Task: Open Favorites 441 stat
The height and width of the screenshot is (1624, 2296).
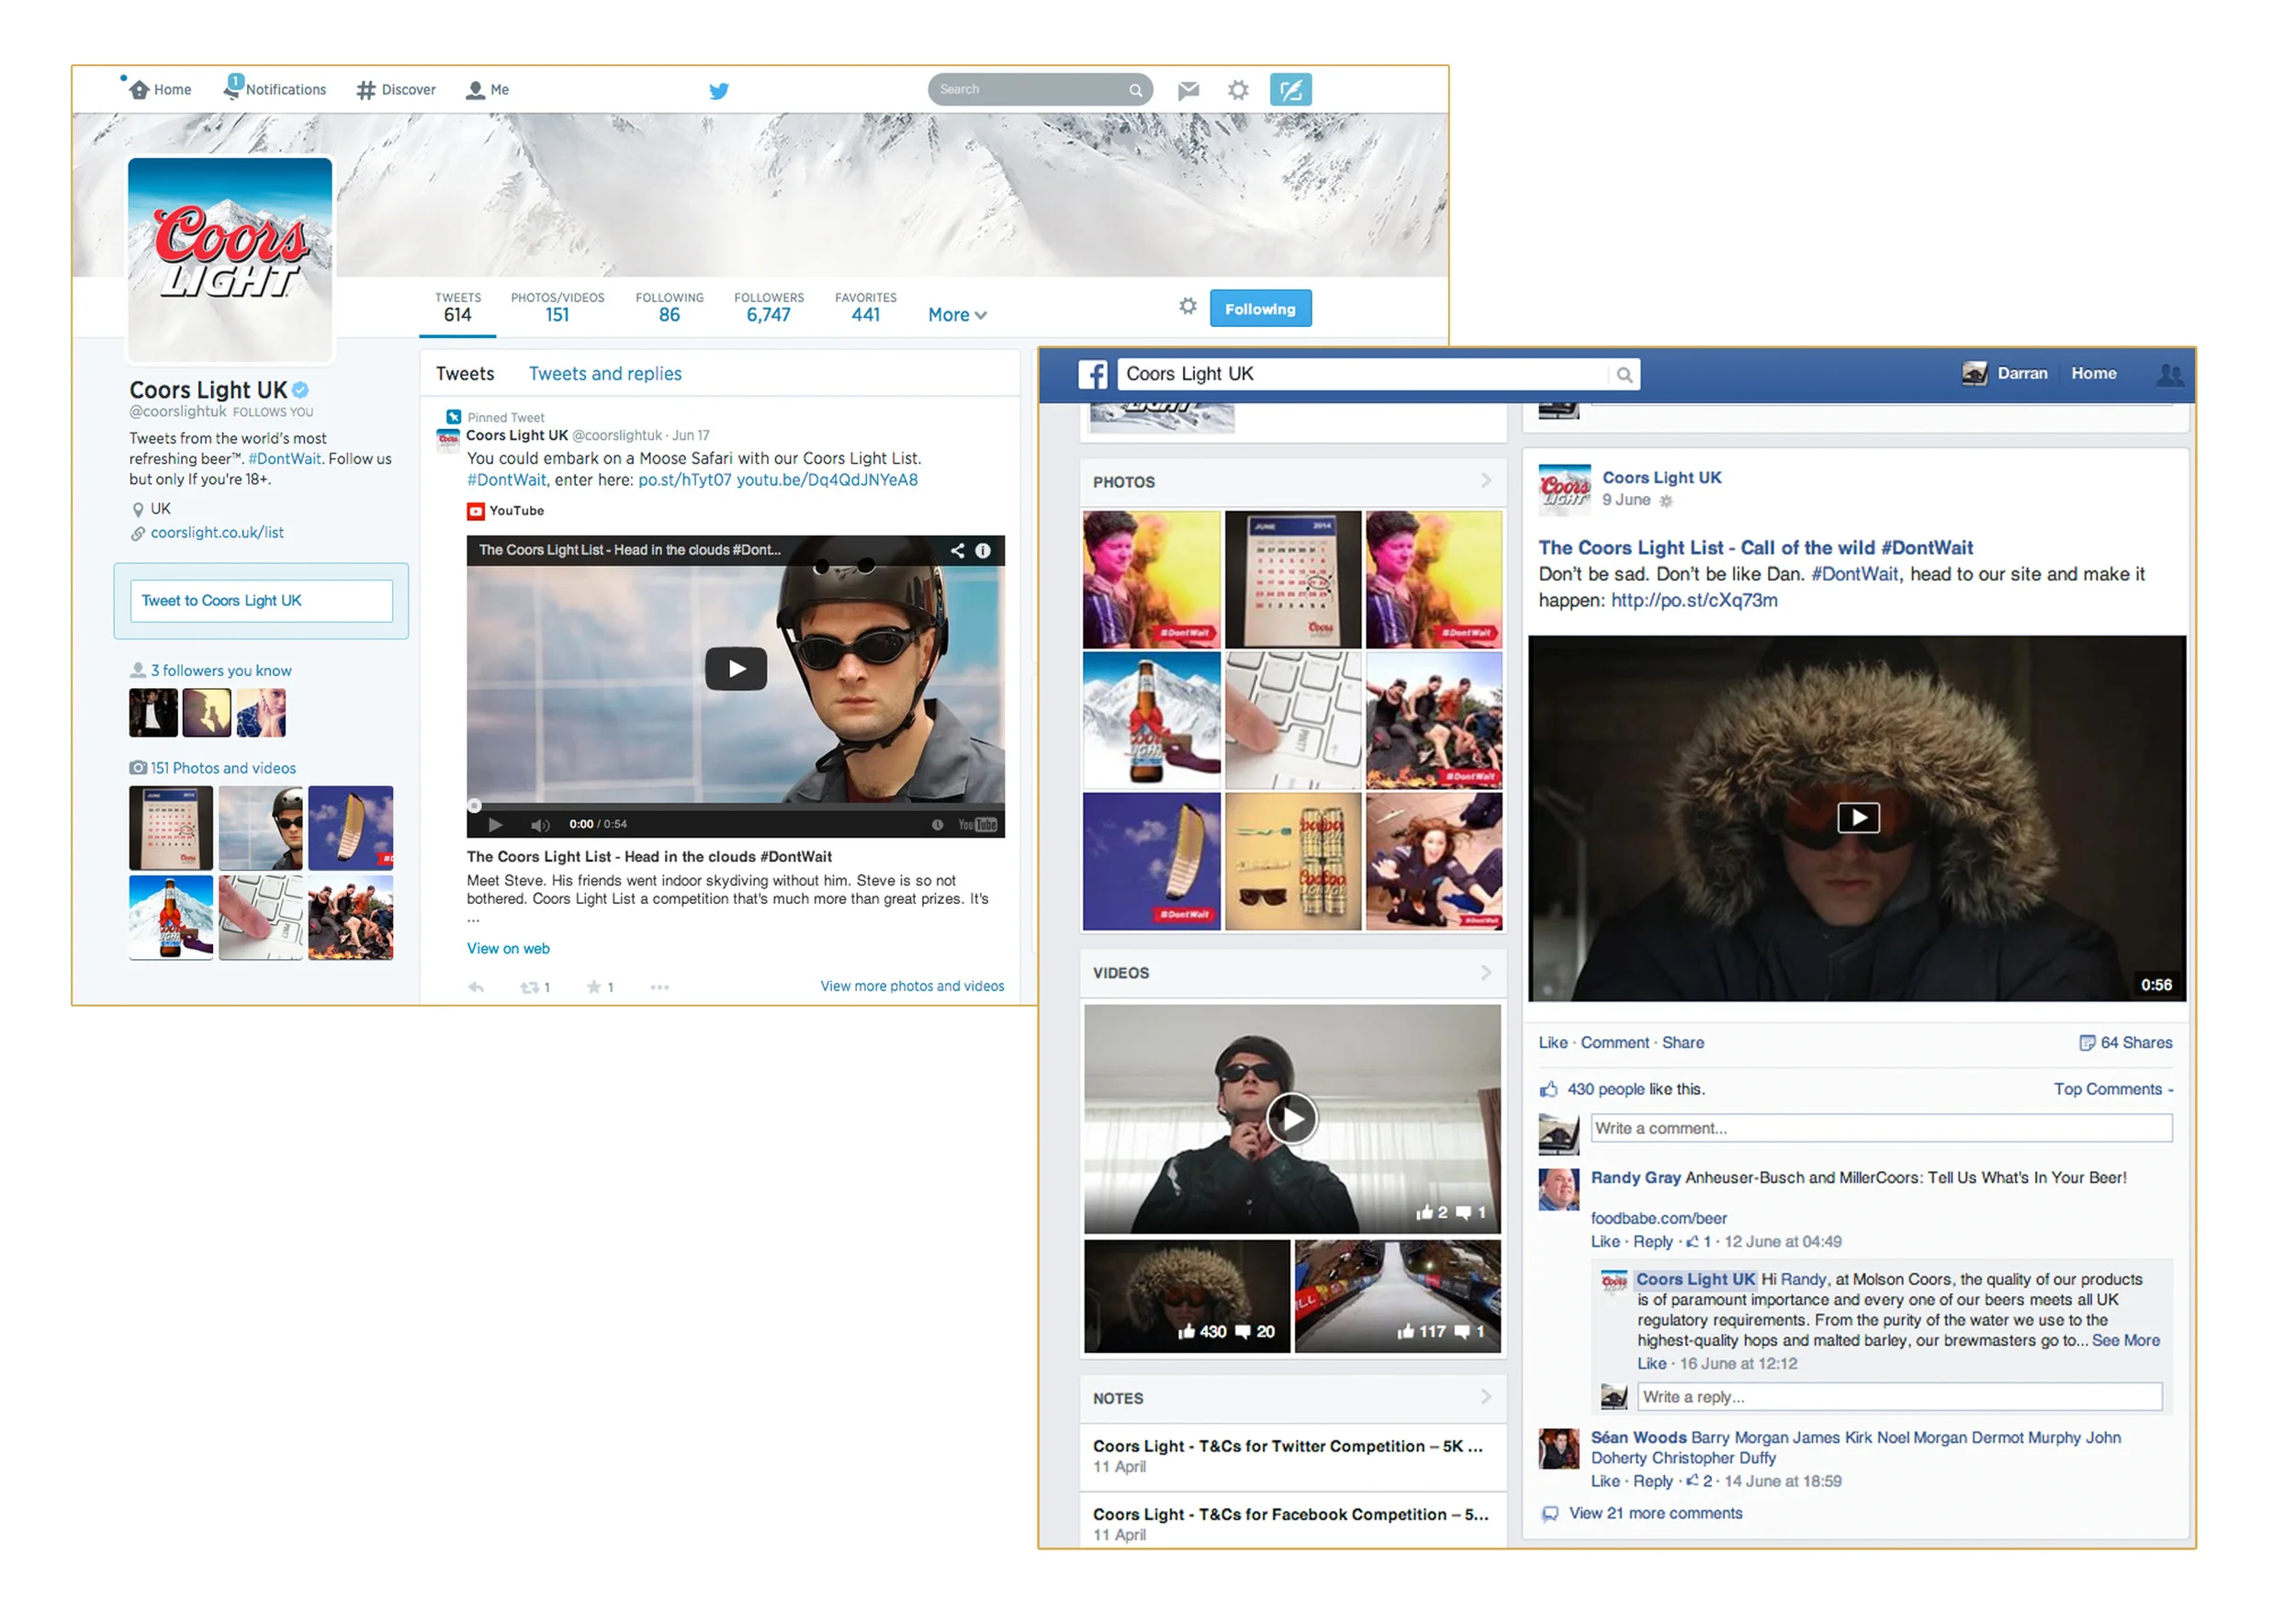Action: 866,308
